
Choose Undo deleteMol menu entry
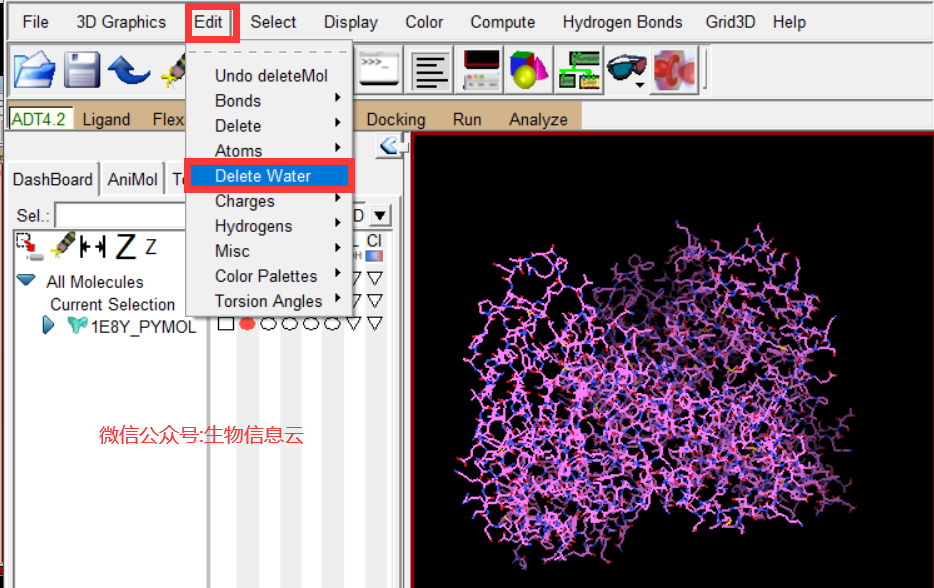point(270,76)
